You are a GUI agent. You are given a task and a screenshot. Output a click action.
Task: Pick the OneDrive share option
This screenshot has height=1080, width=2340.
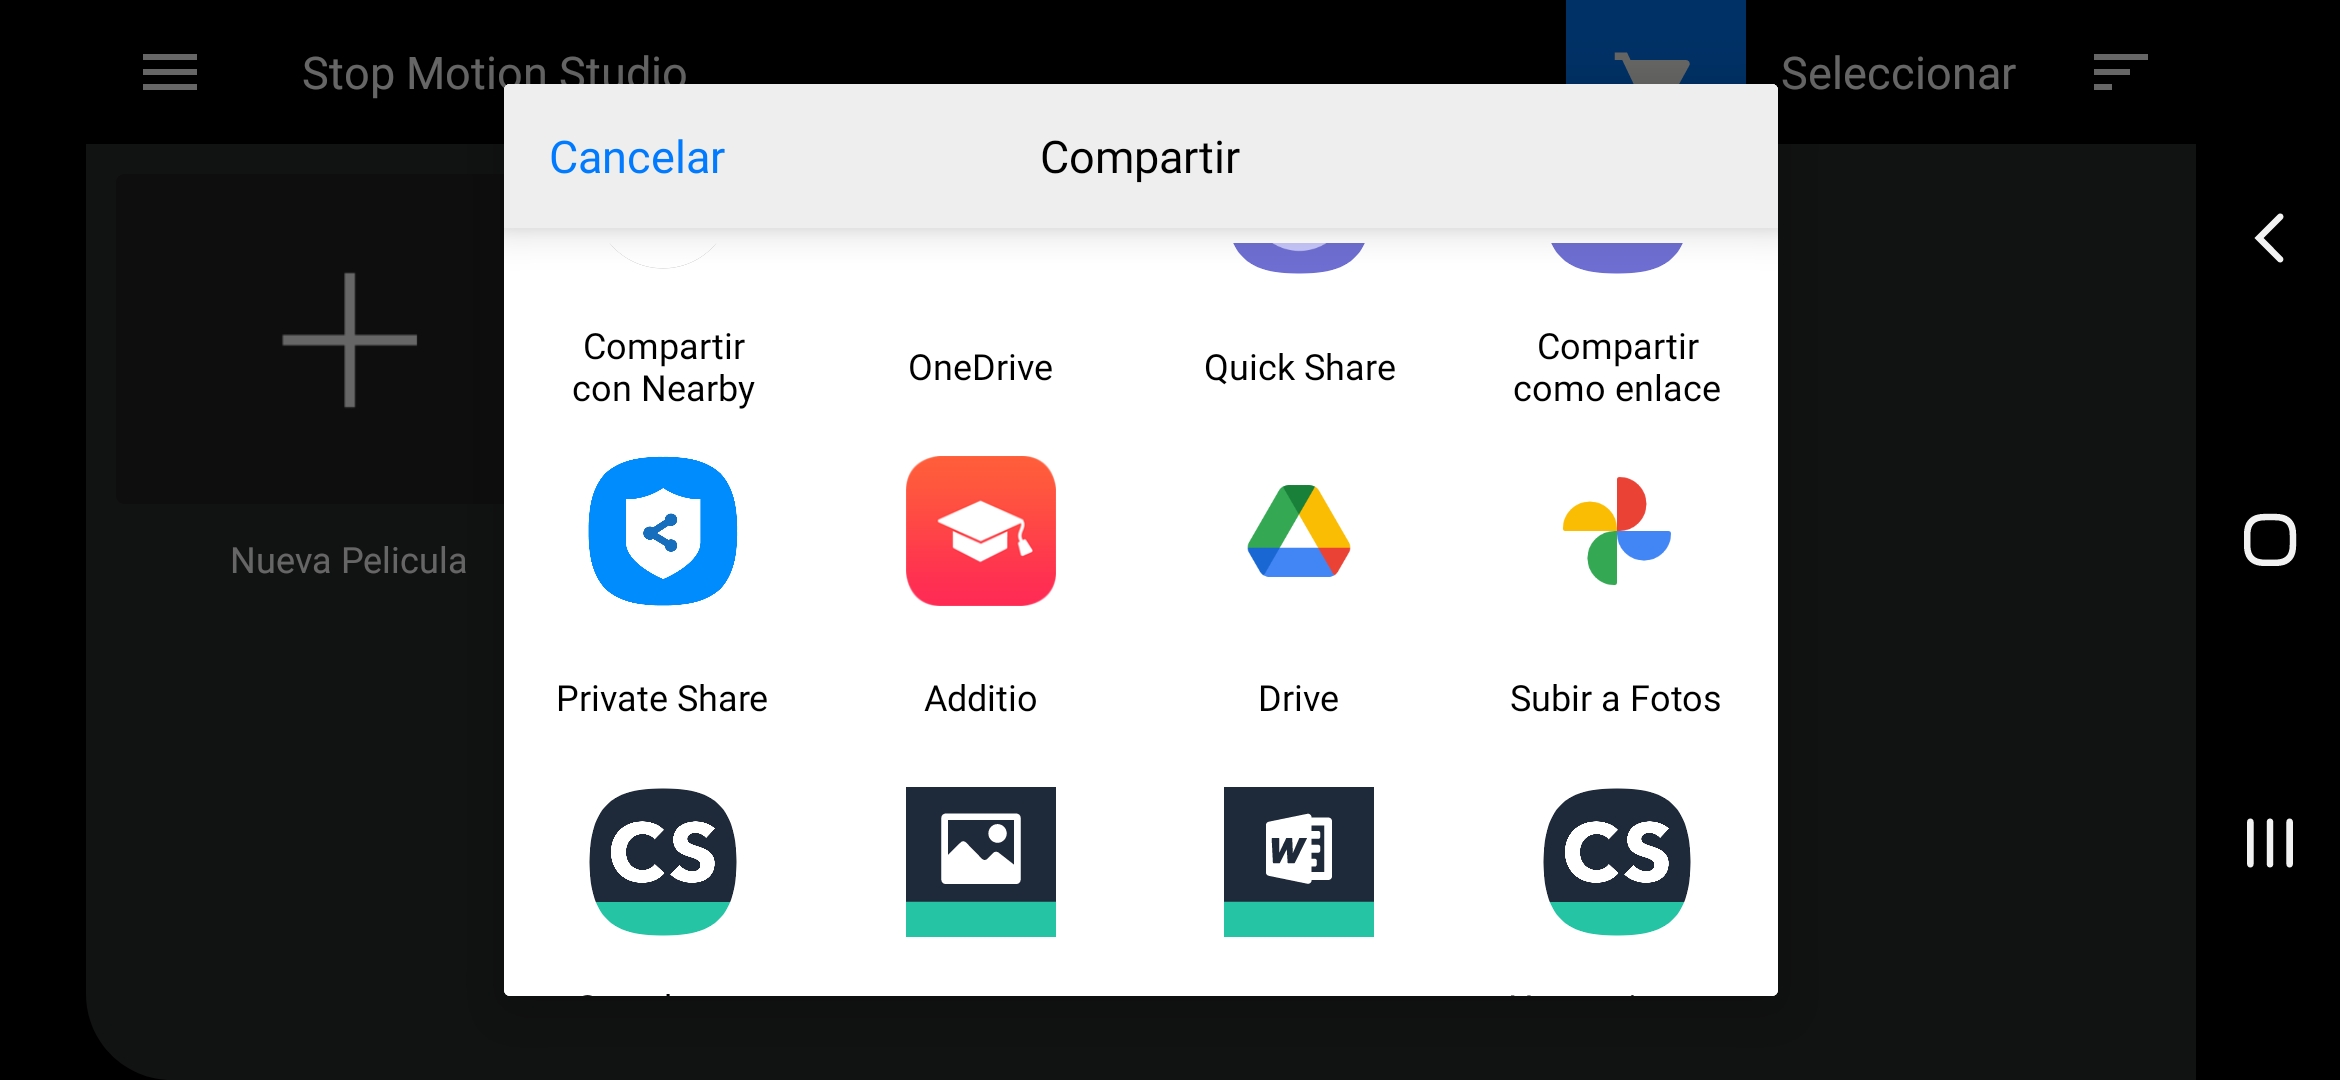(980, 366)
